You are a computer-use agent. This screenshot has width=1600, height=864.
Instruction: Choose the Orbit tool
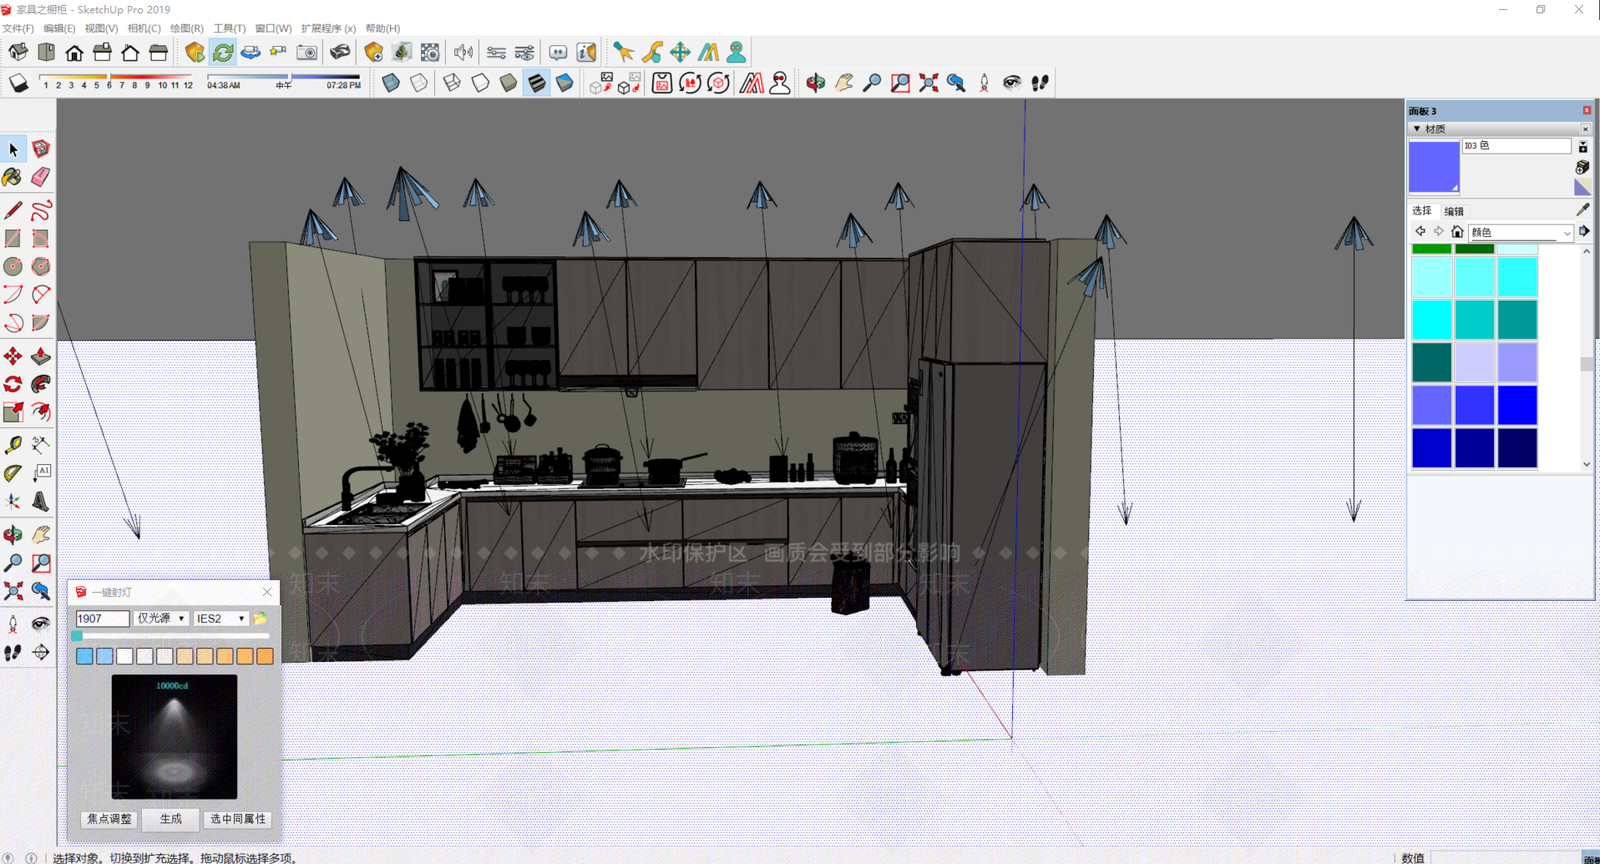[13, 535]
